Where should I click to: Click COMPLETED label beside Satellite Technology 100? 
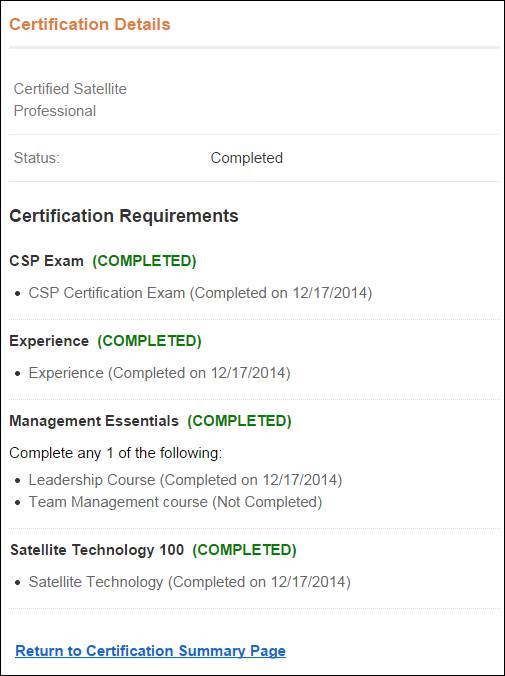click(245, 550)
